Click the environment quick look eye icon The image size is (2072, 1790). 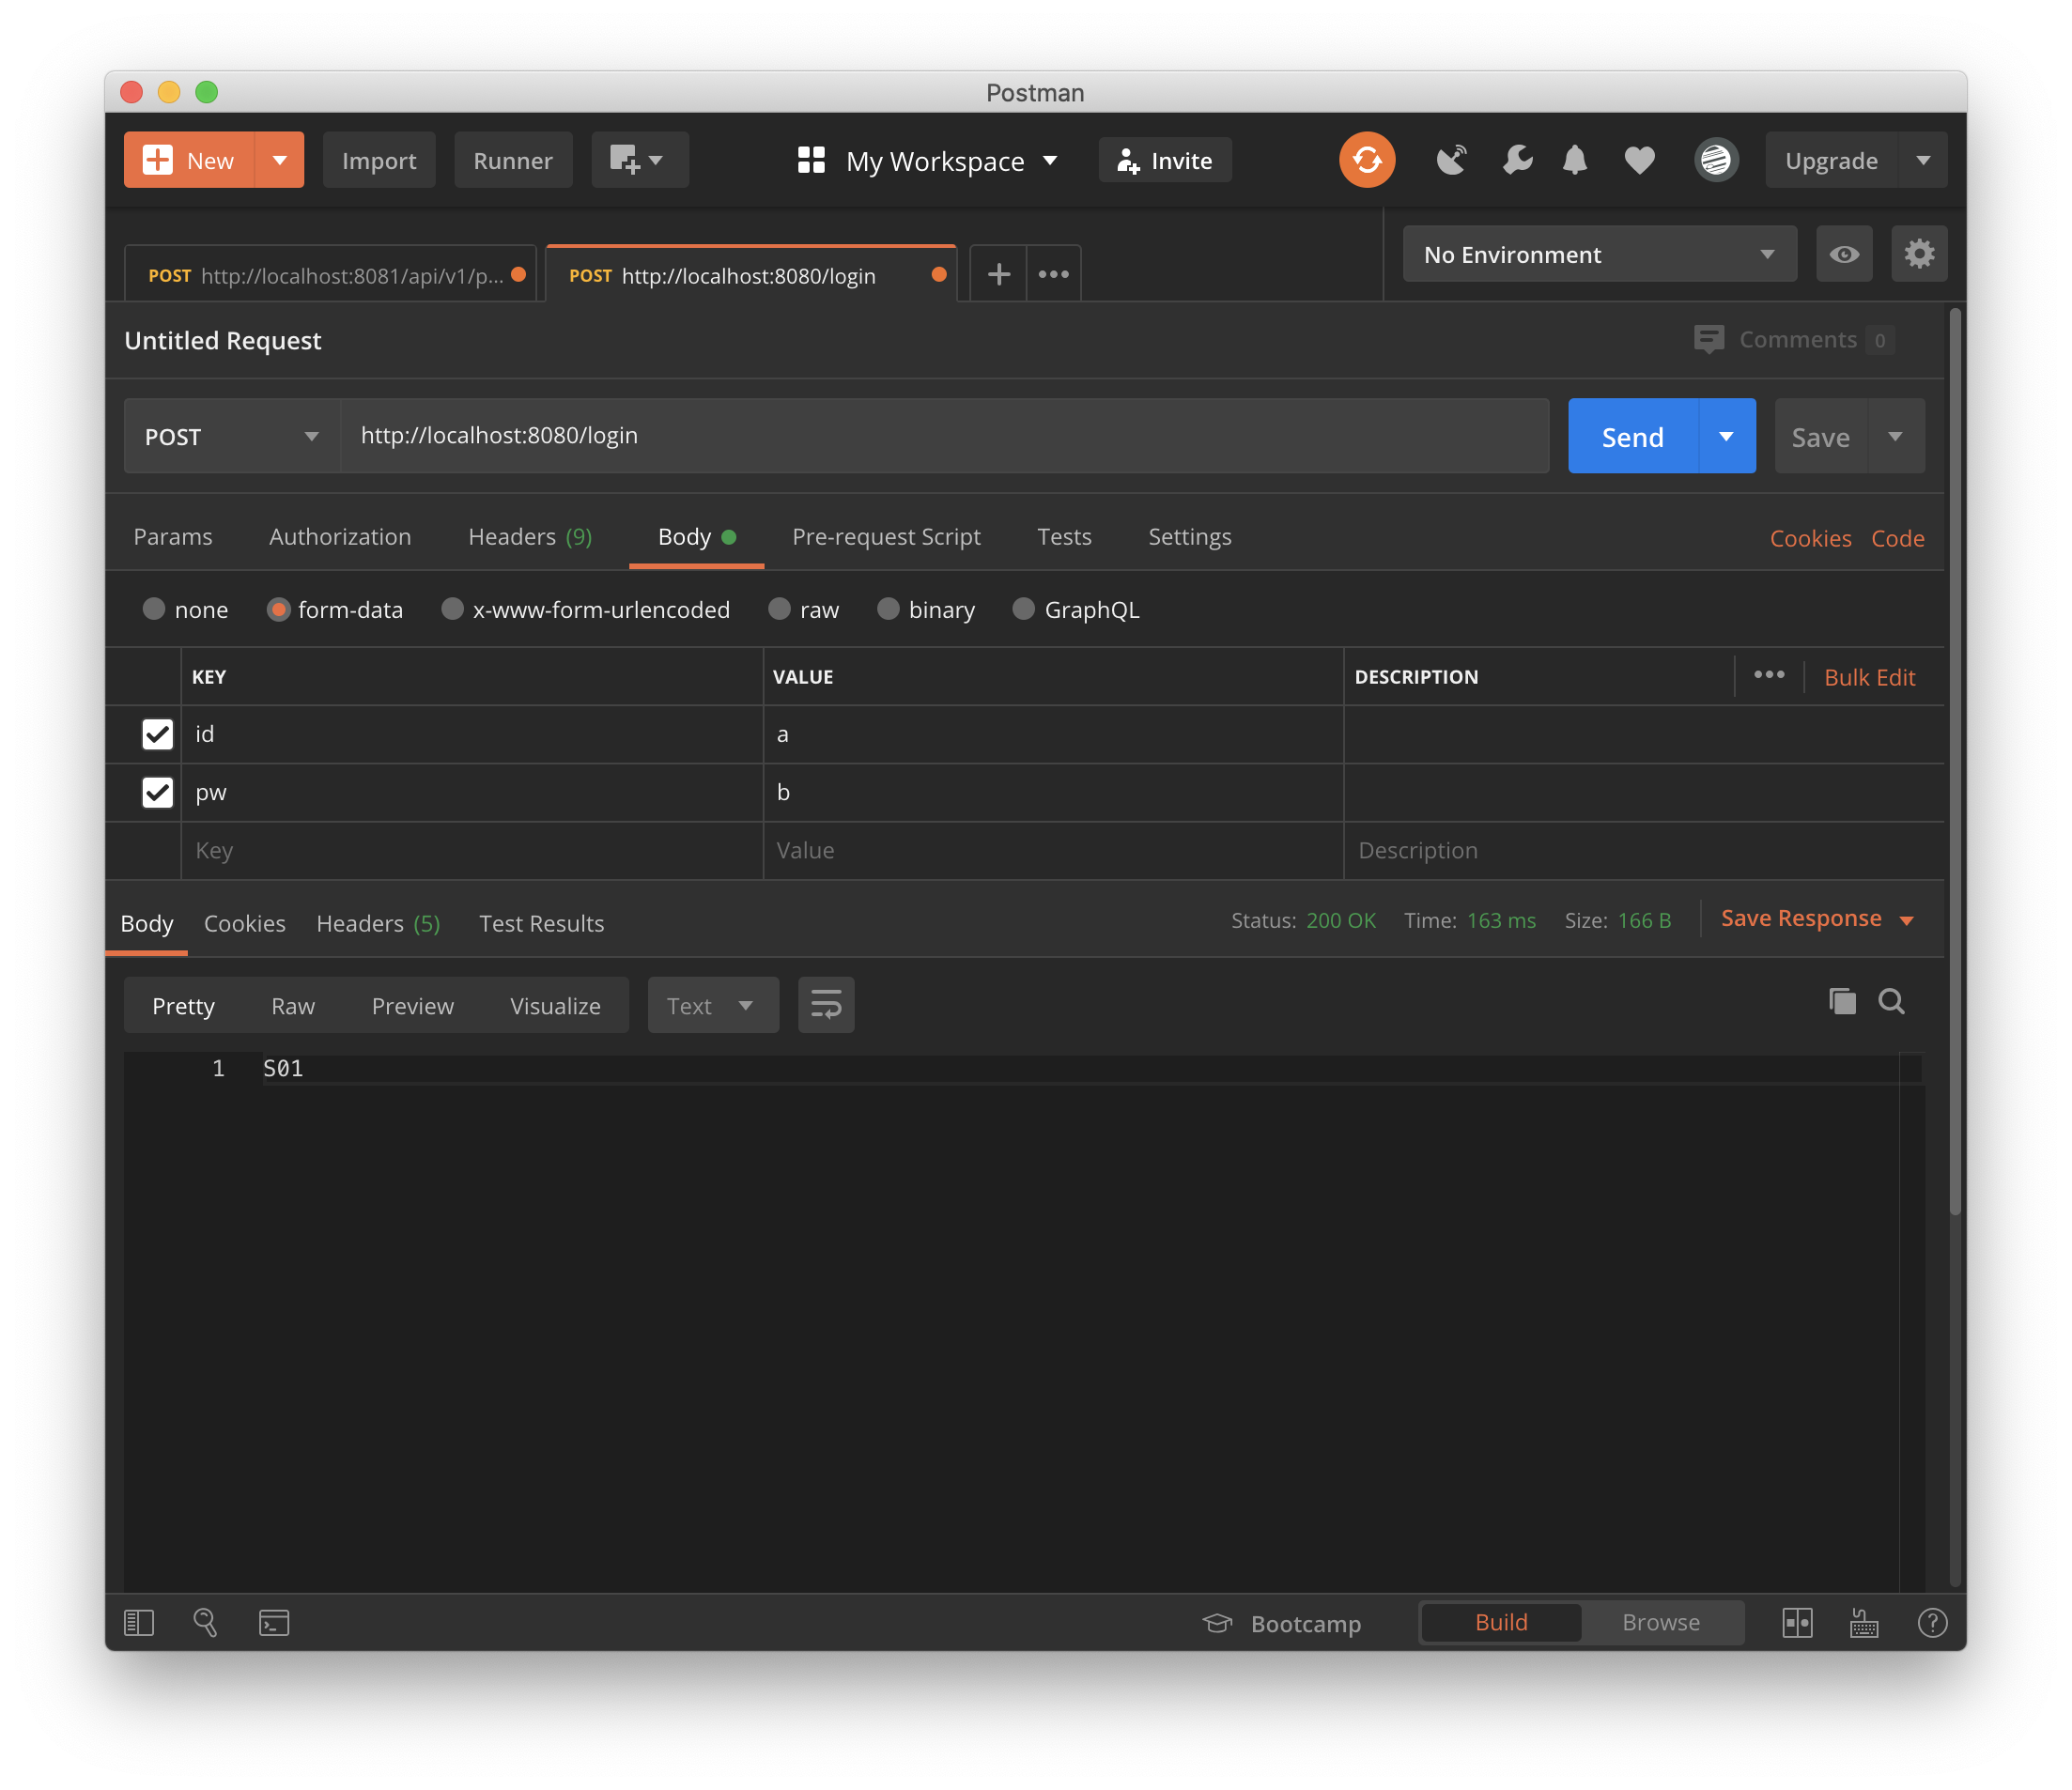[x=1843, y=254]
